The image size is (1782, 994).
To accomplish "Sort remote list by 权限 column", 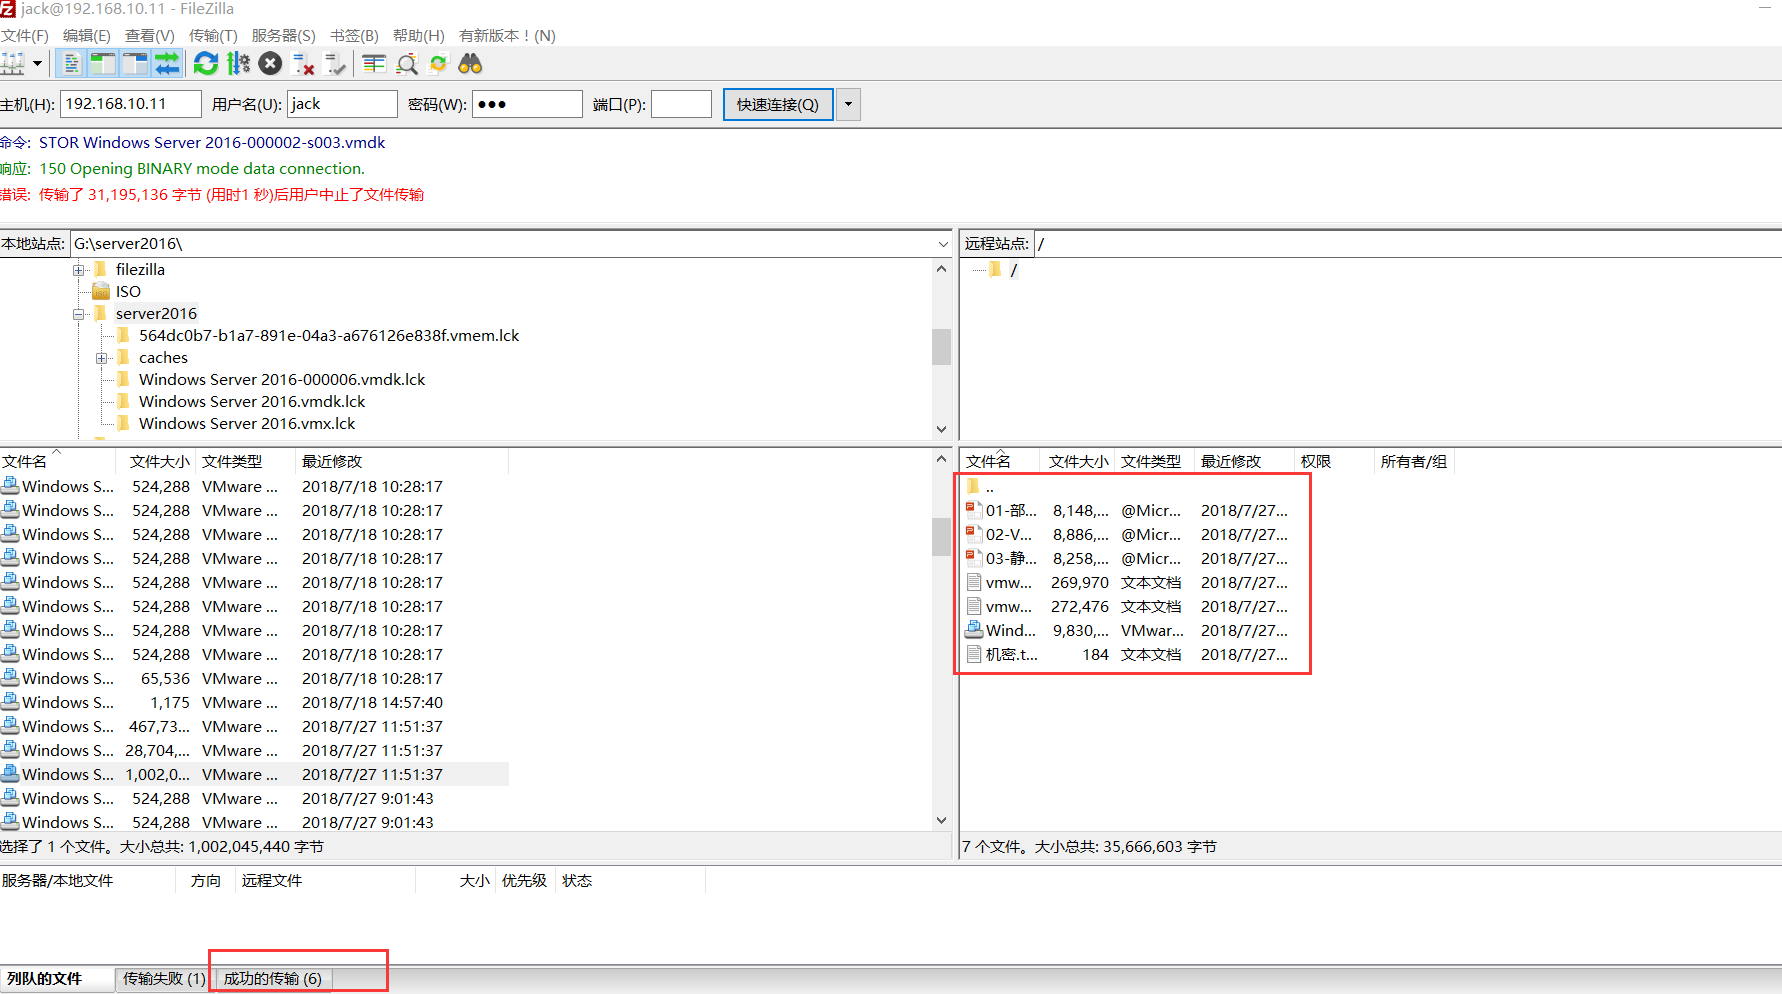I will [x=1334, y=461].
